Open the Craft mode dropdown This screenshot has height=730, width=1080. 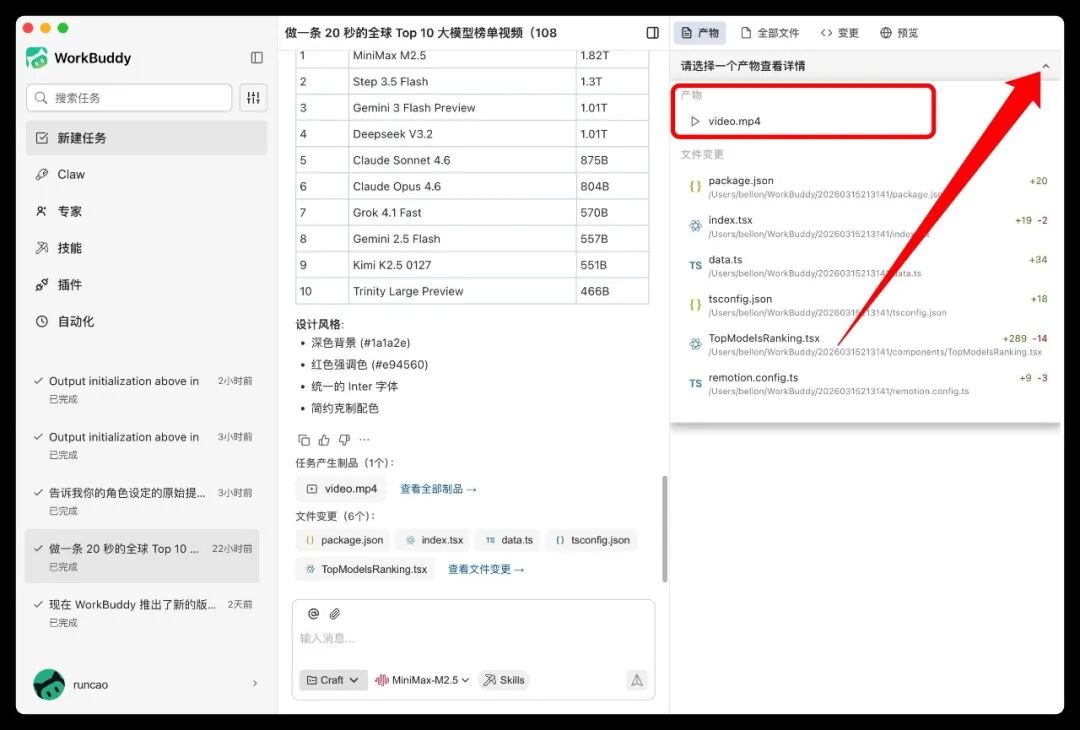tap(333, 680)
